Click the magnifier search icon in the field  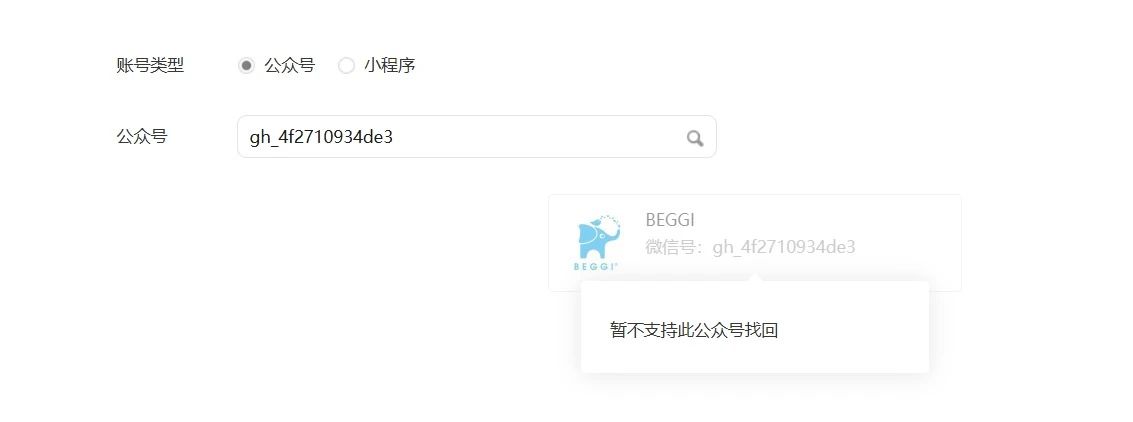tap(694, 138)
